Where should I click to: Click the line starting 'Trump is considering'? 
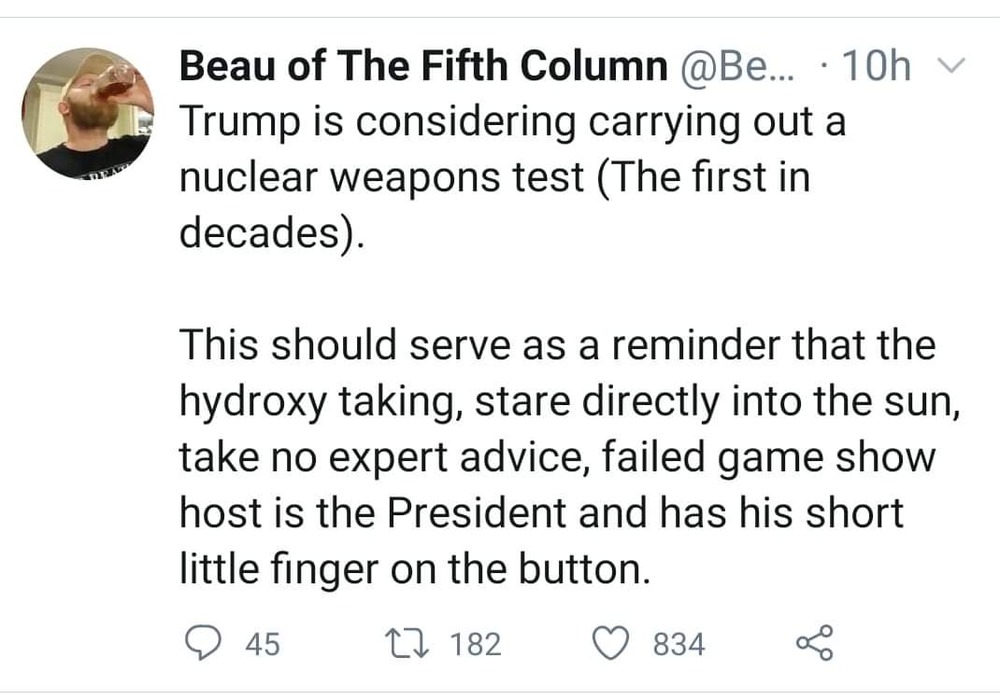click(513, 123)
